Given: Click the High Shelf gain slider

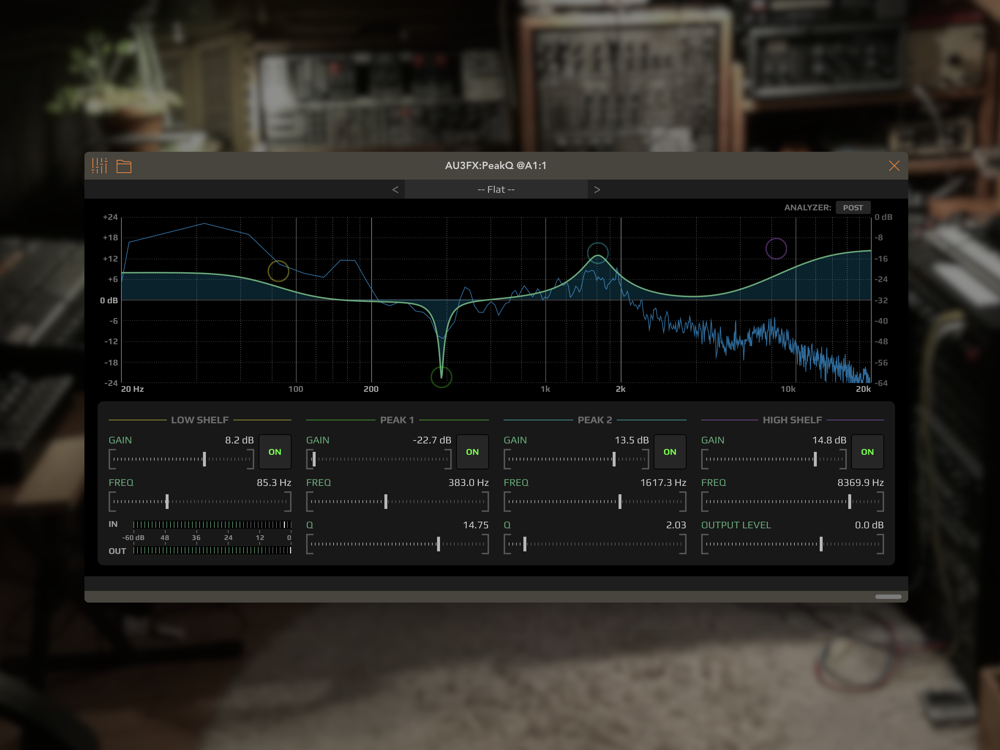Looking at the screenshot, I should 774,459.
